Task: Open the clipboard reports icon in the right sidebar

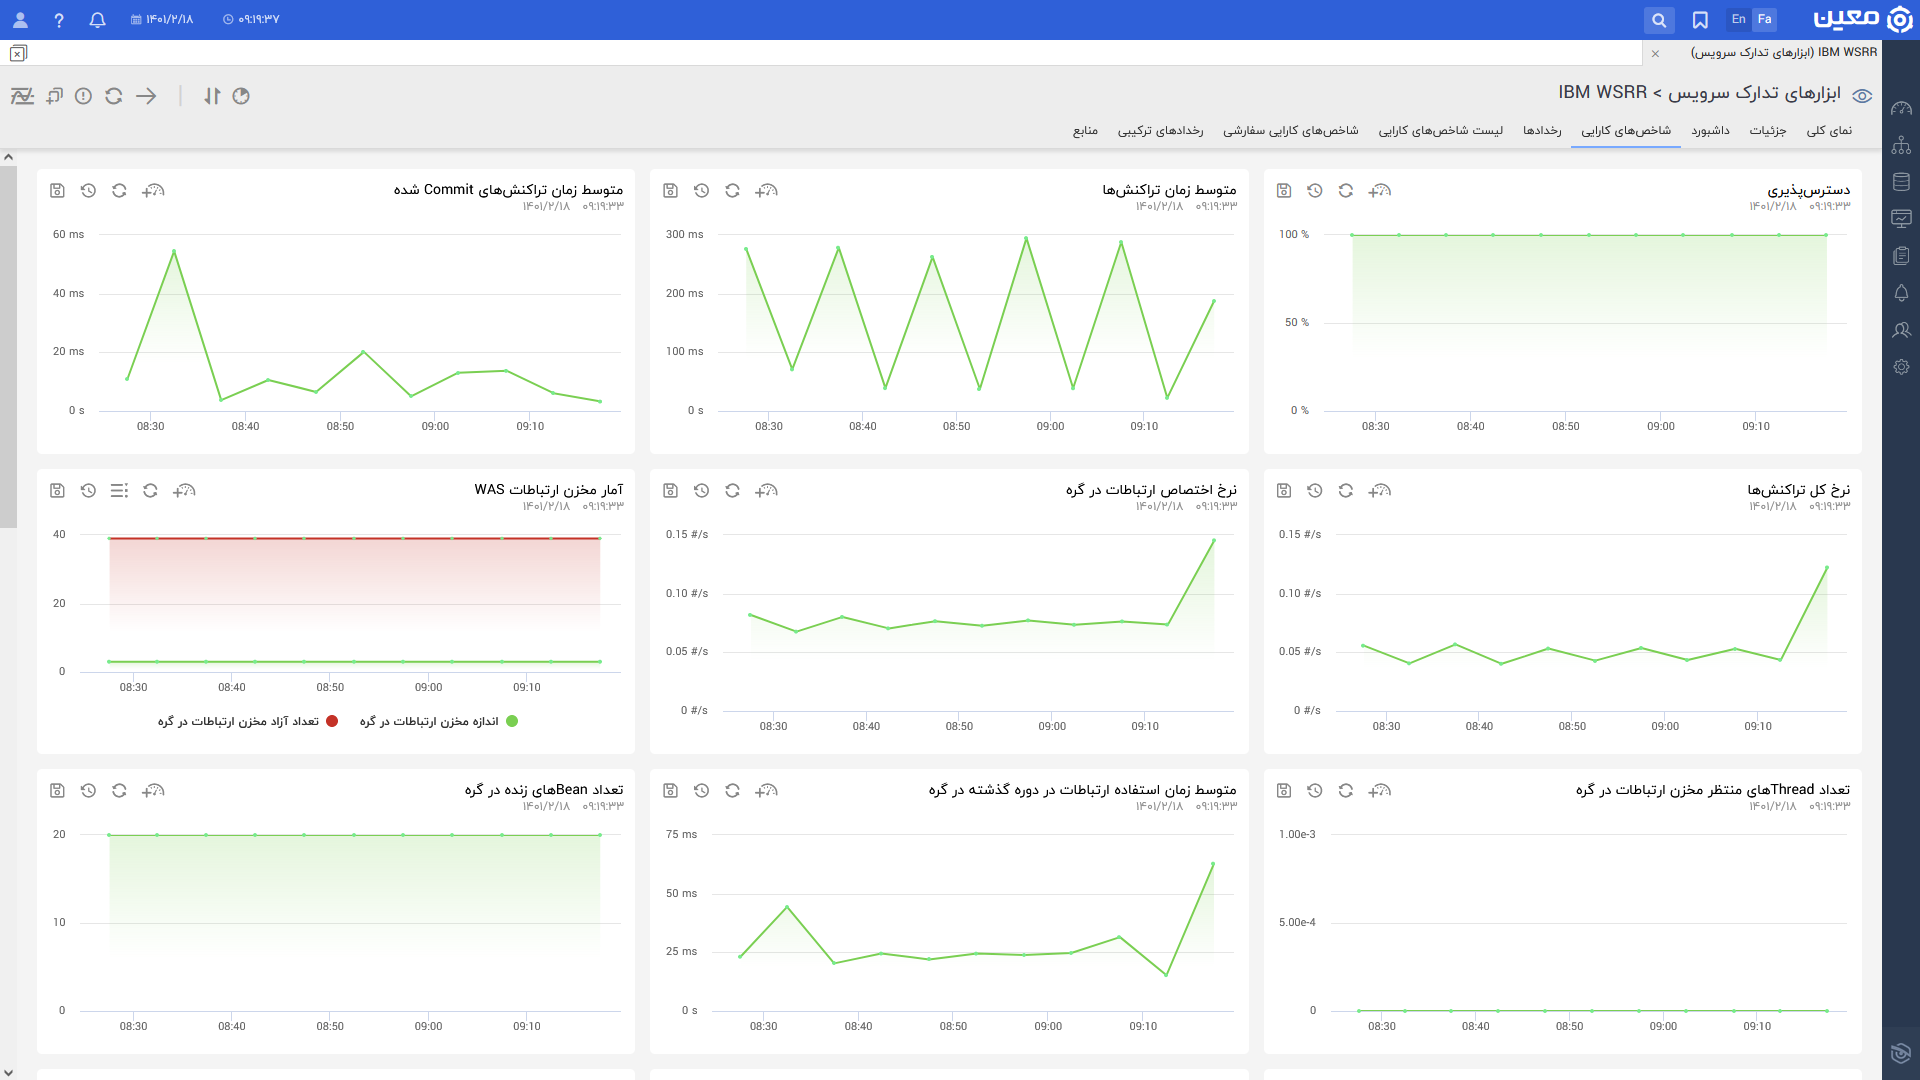Action: pyautogui.click(x=1902, y=256)
